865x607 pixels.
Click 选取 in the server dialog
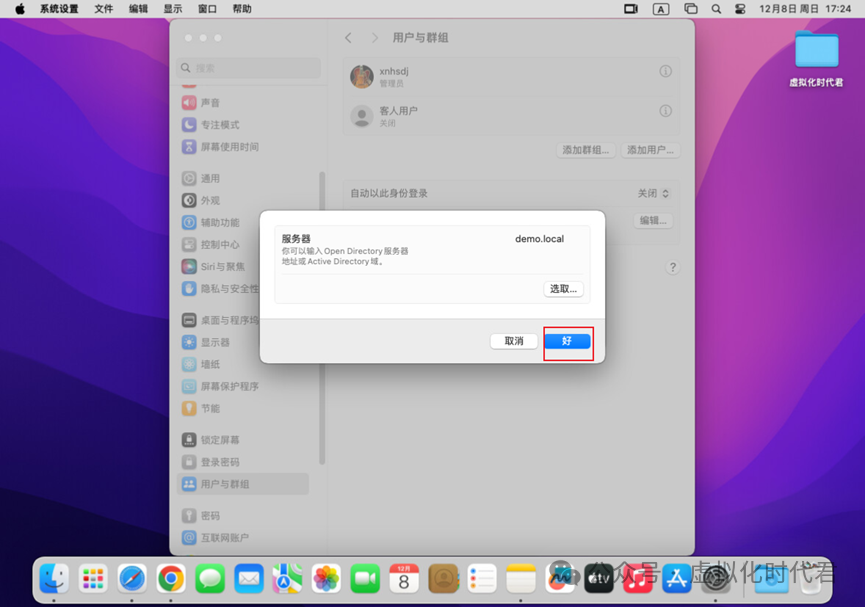click(562, 288)
